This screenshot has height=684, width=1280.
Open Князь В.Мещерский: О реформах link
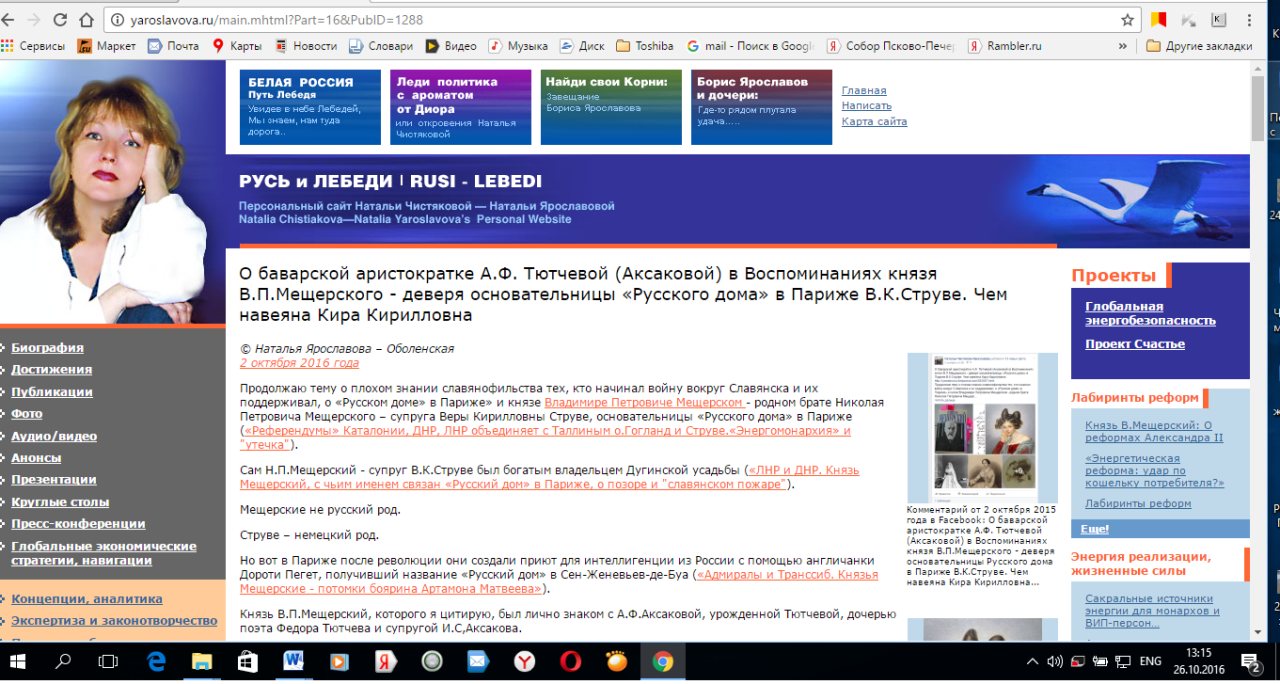[1155, 432]
